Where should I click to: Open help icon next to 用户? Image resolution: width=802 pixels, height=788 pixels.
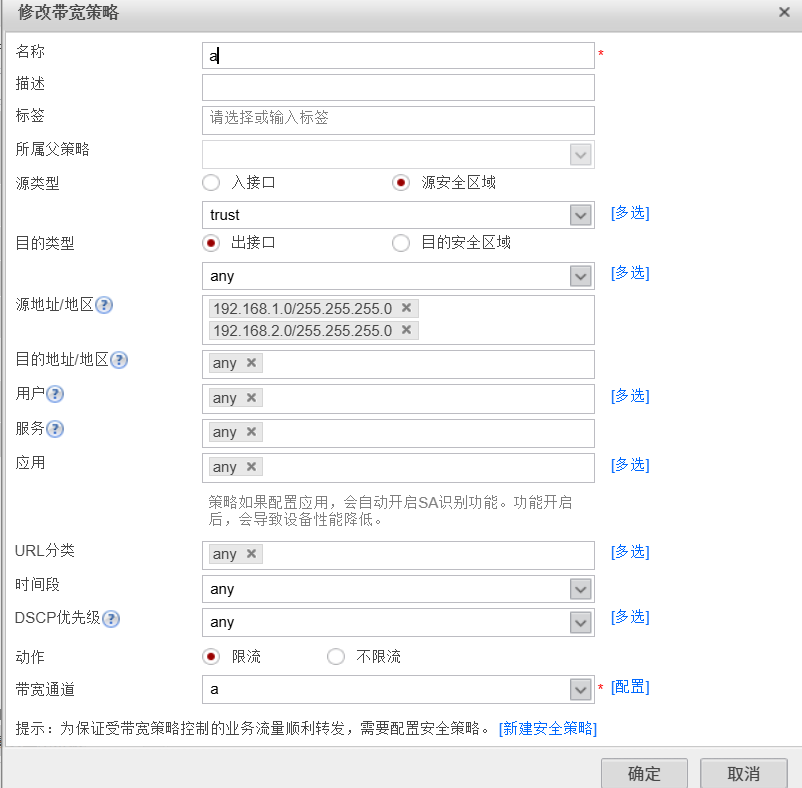[x=55, y=394]
